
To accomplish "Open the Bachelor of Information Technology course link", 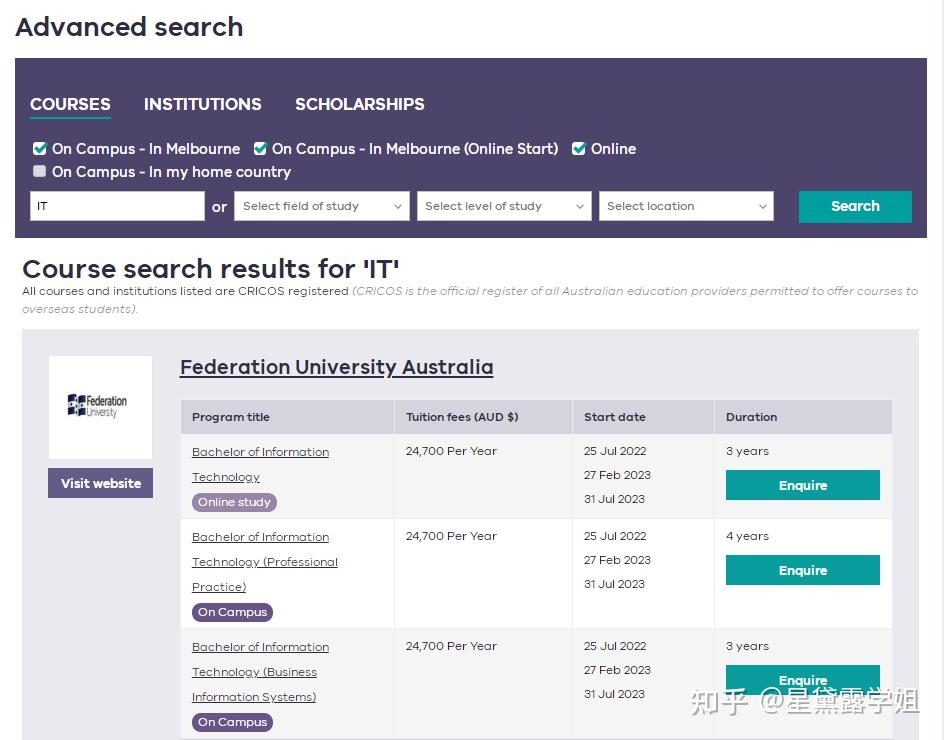I will point(260,463).
